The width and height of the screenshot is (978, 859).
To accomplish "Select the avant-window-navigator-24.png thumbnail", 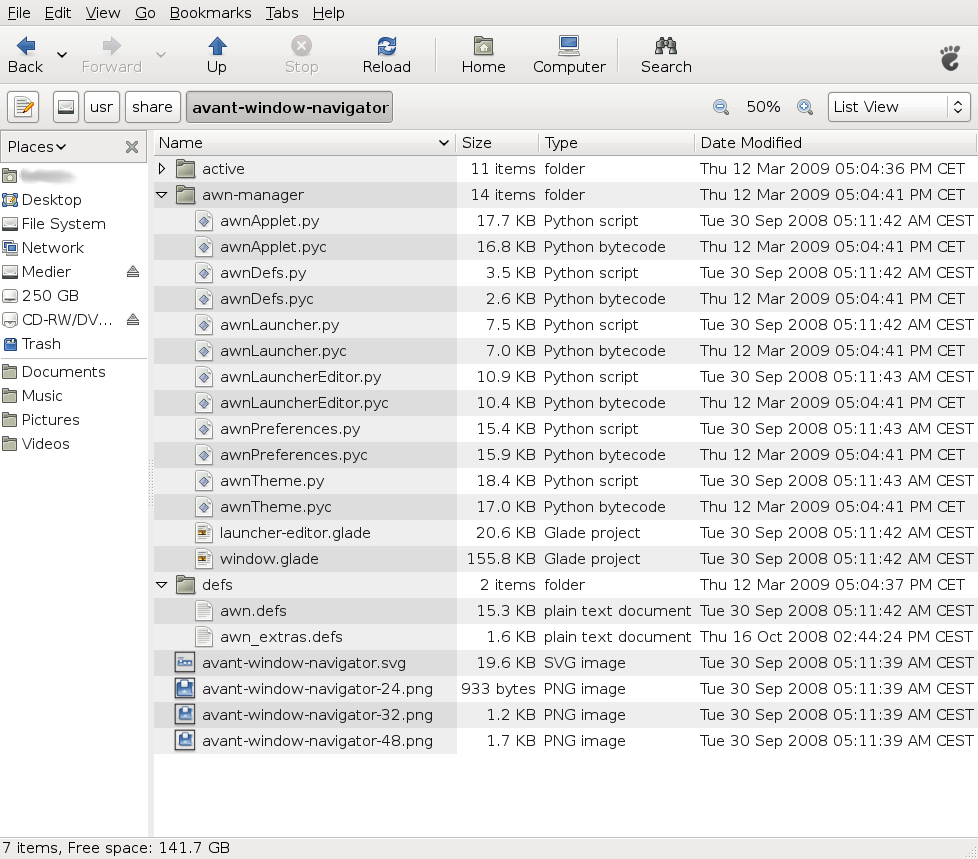I will tap(185, 689).
